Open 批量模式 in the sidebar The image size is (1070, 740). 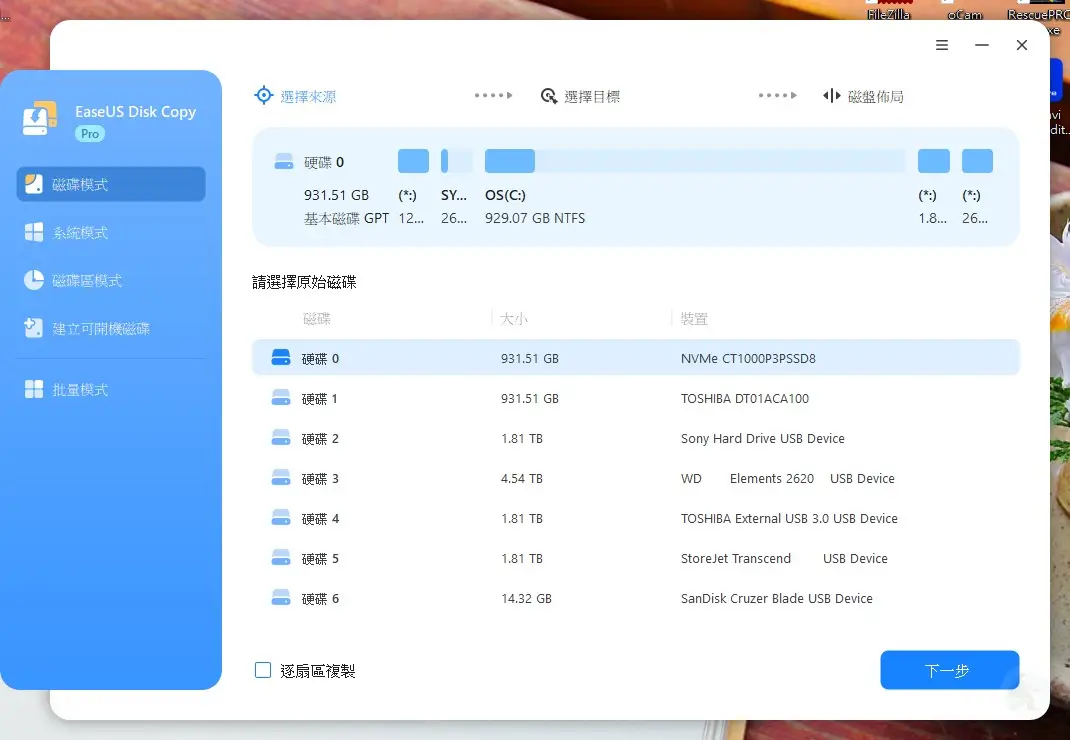pyautogui.click(x=111, y=389)
